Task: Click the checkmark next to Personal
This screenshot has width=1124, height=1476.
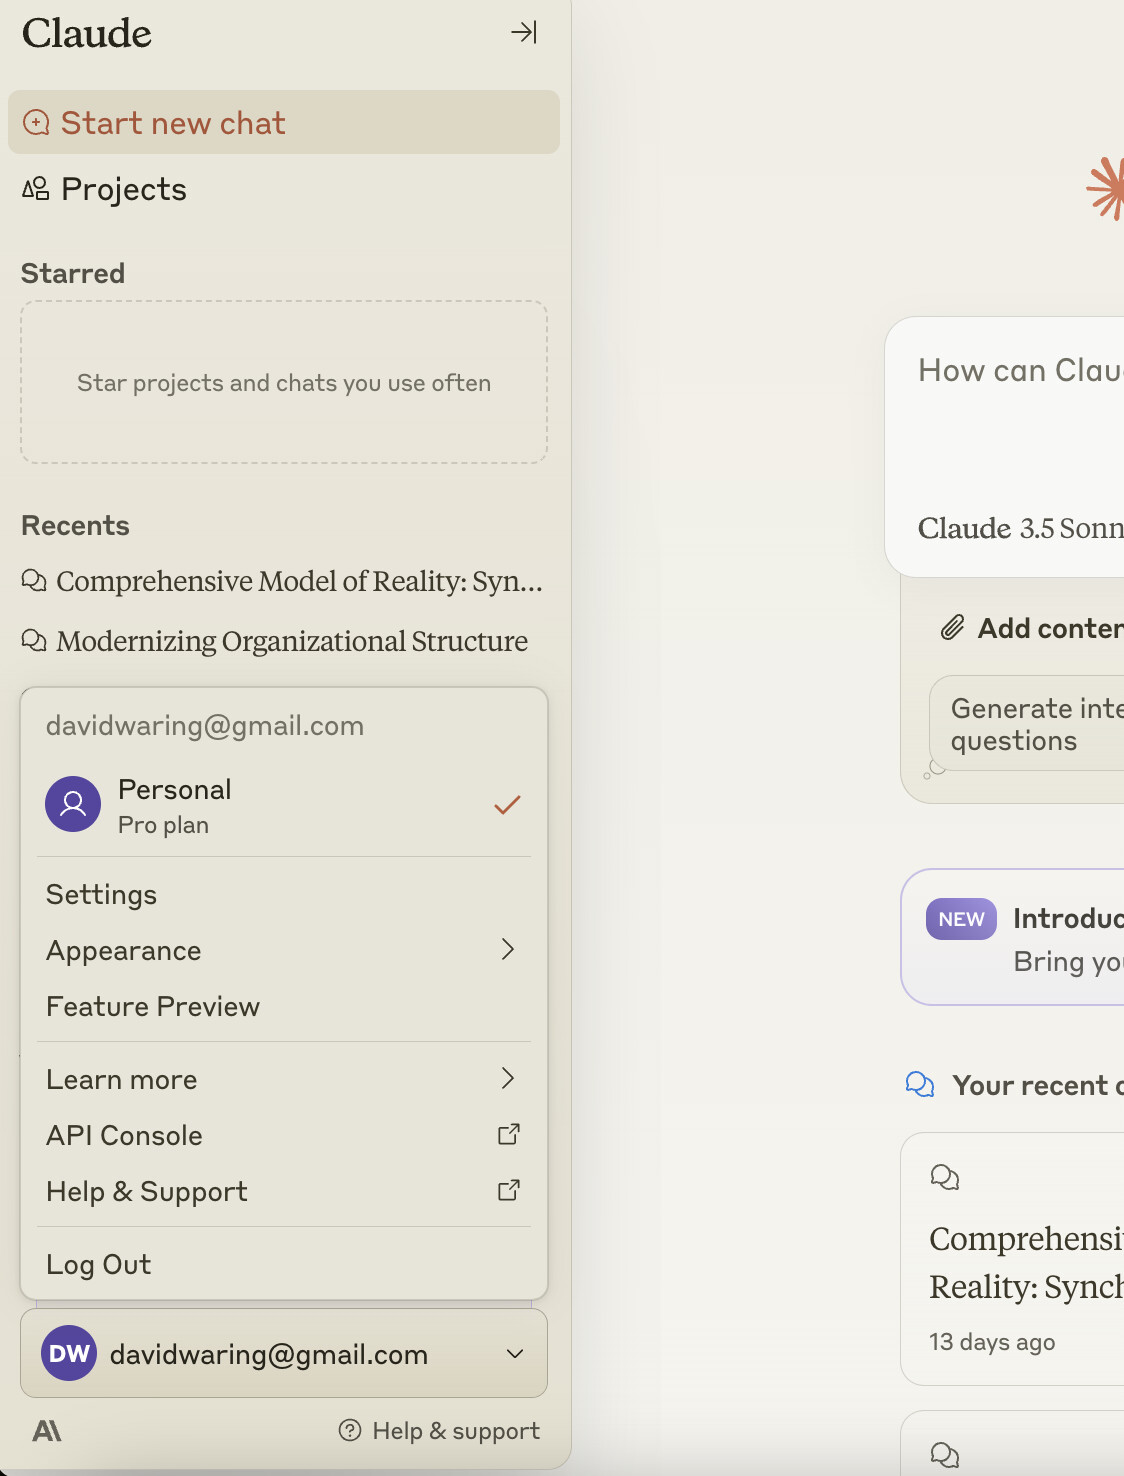Action: pos(507,805)
